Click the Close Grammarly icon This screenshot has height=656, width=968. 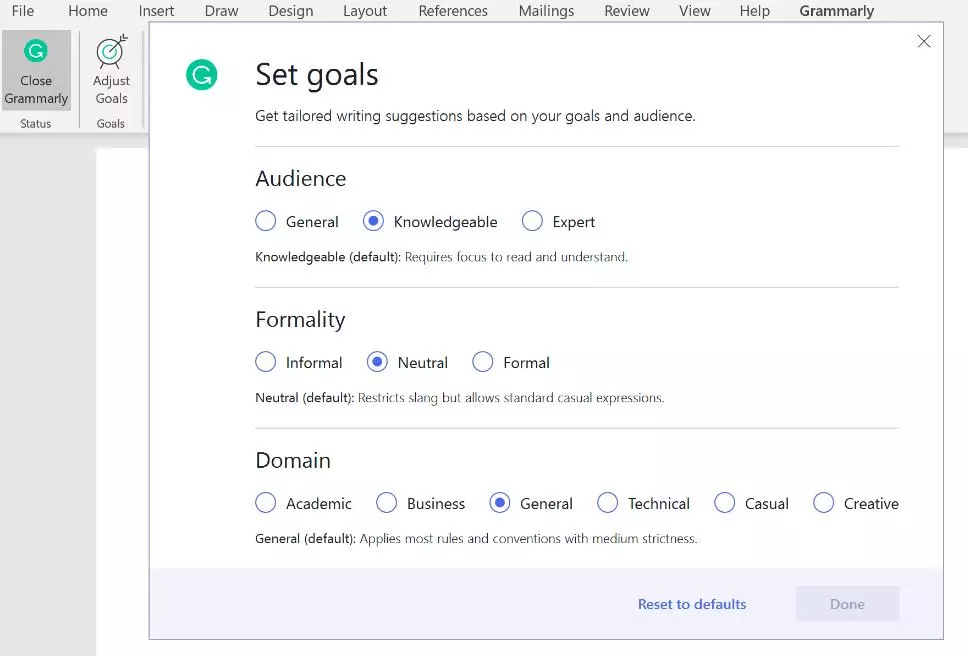coord(36,51)
